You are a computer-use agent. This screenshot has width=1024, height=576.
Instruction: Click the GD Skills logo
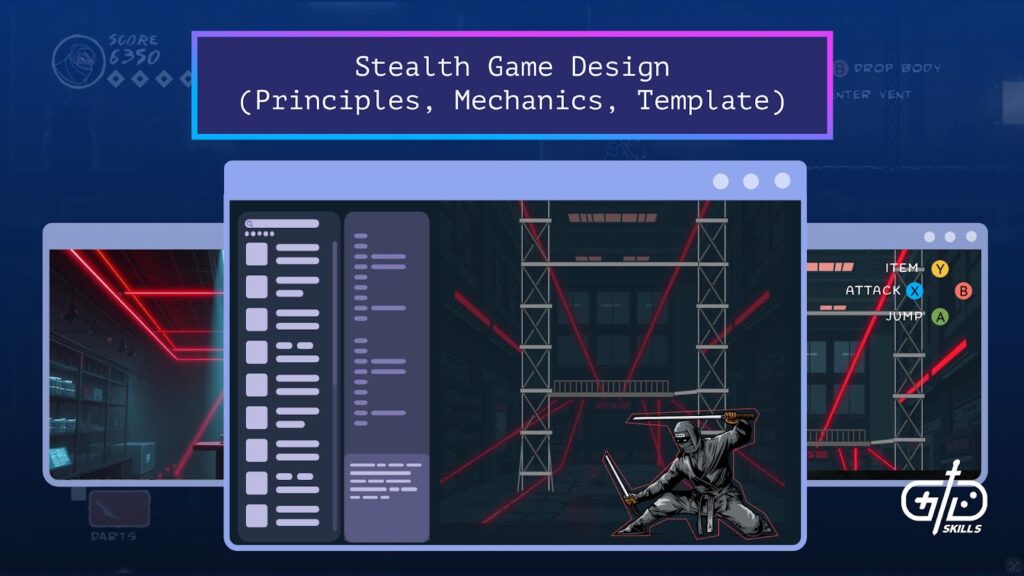point(943,503)
